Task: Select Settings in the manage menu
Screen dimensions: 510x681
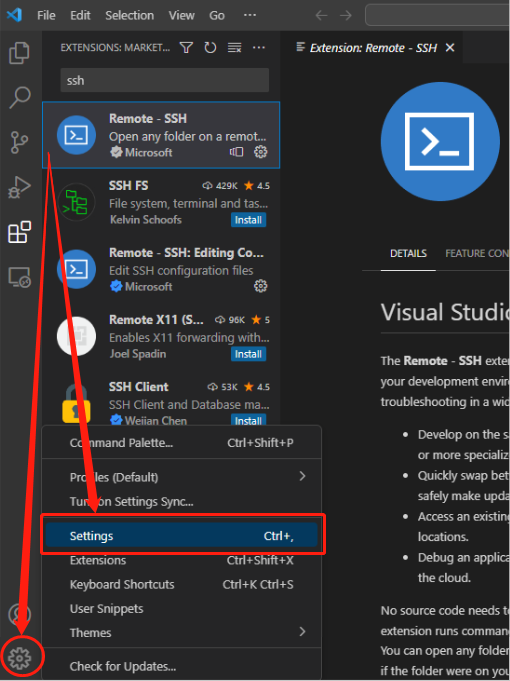Action: click(182, 535)
